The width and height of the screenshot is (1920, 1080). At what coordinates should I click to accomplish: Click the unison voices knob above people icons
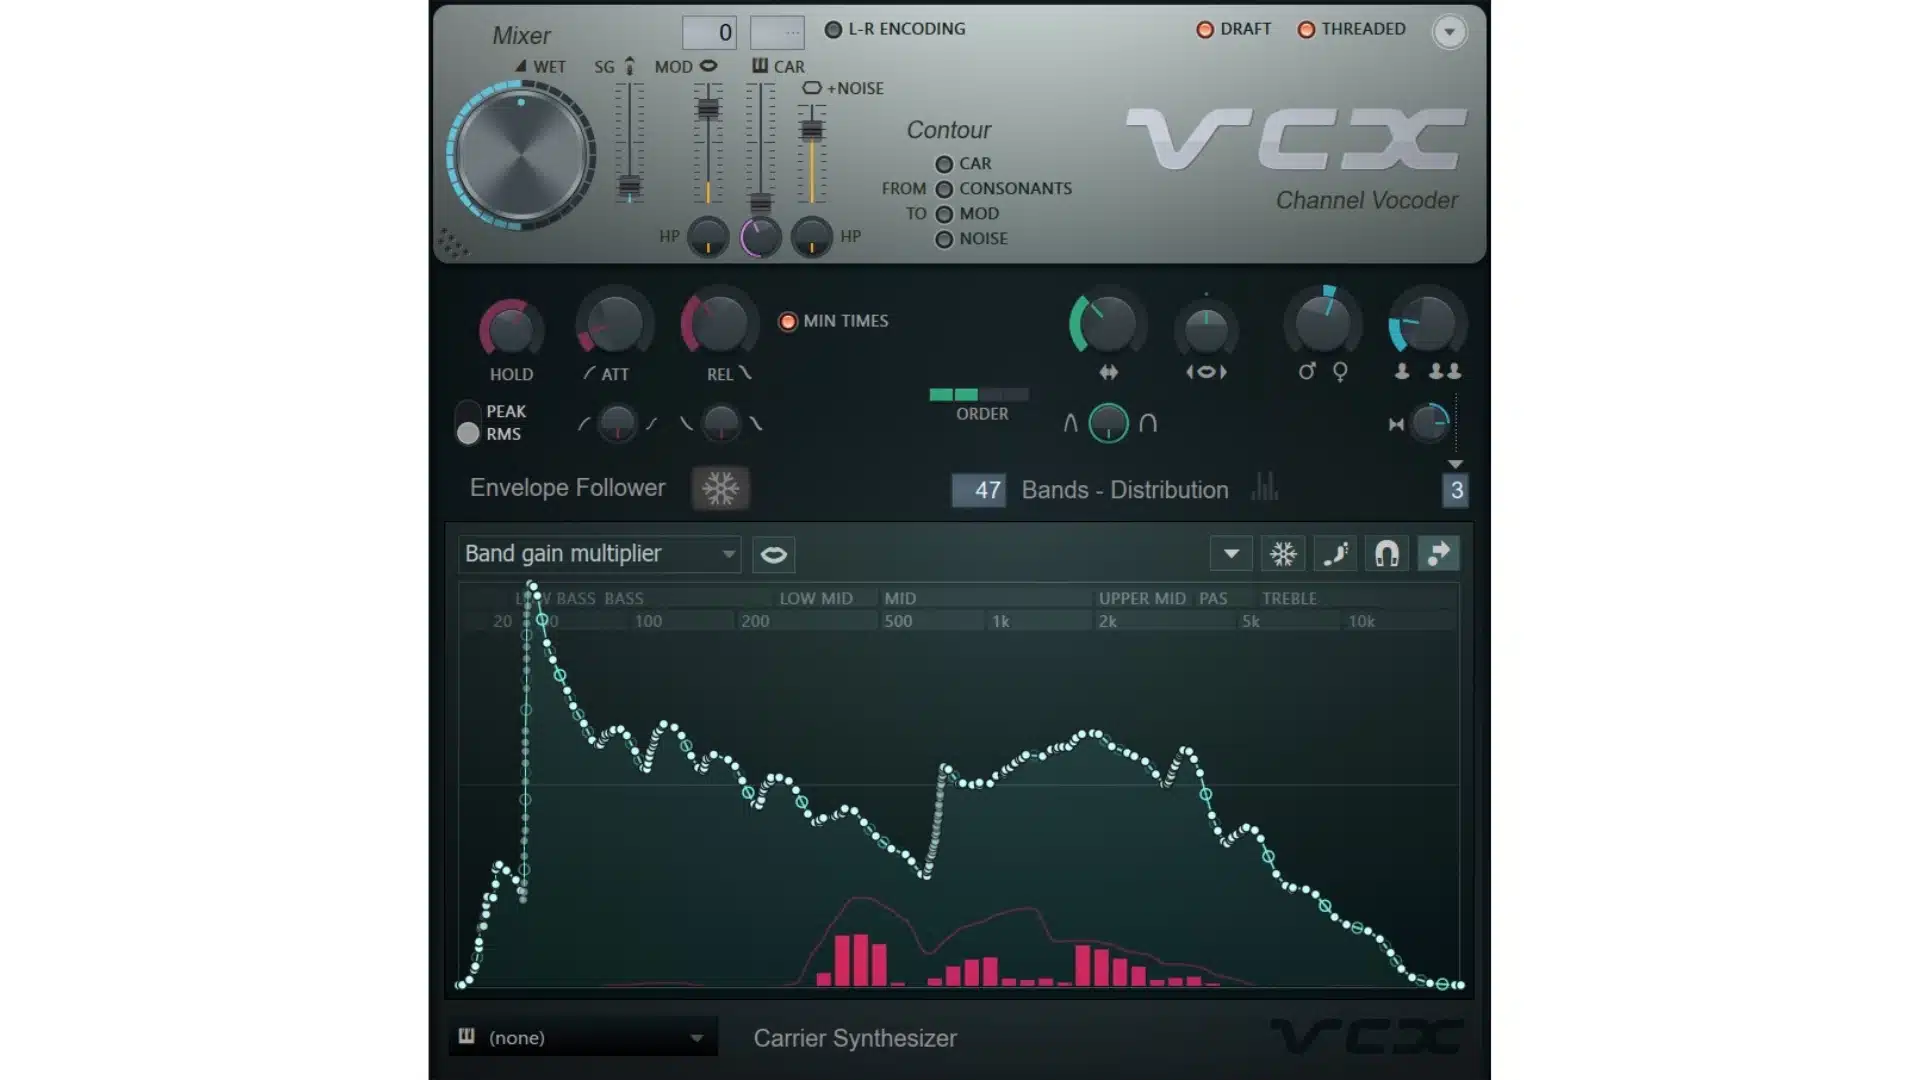[x=1427, y=323]
